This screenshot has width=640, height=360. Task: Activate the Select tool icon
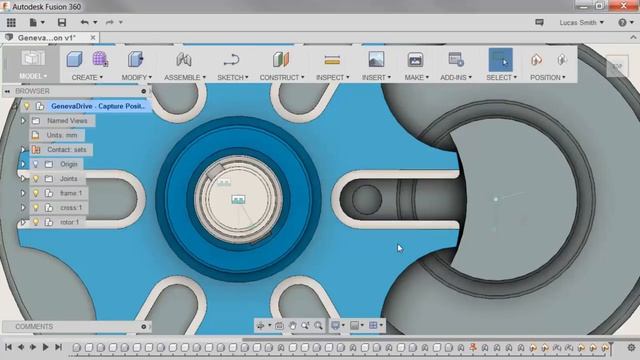[x=500, y=60]
